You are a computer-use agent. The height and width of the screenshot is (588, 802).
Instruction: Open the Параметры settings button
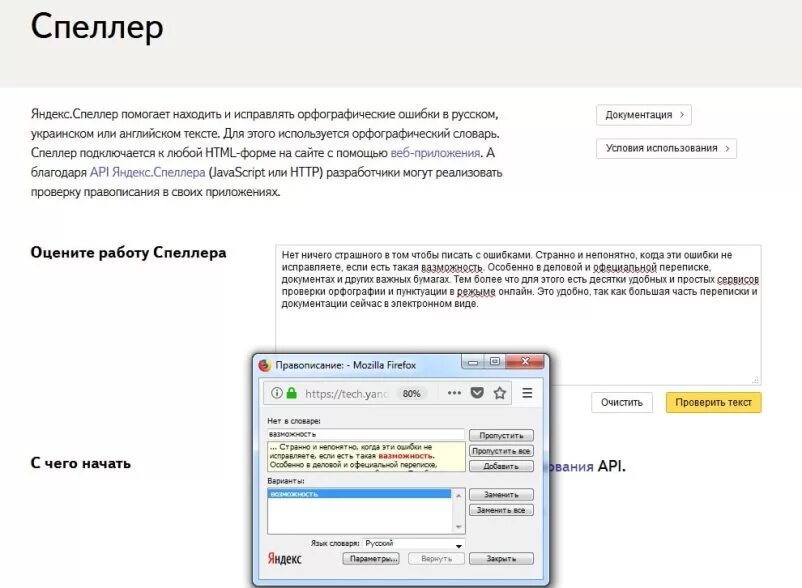point(371,559)
